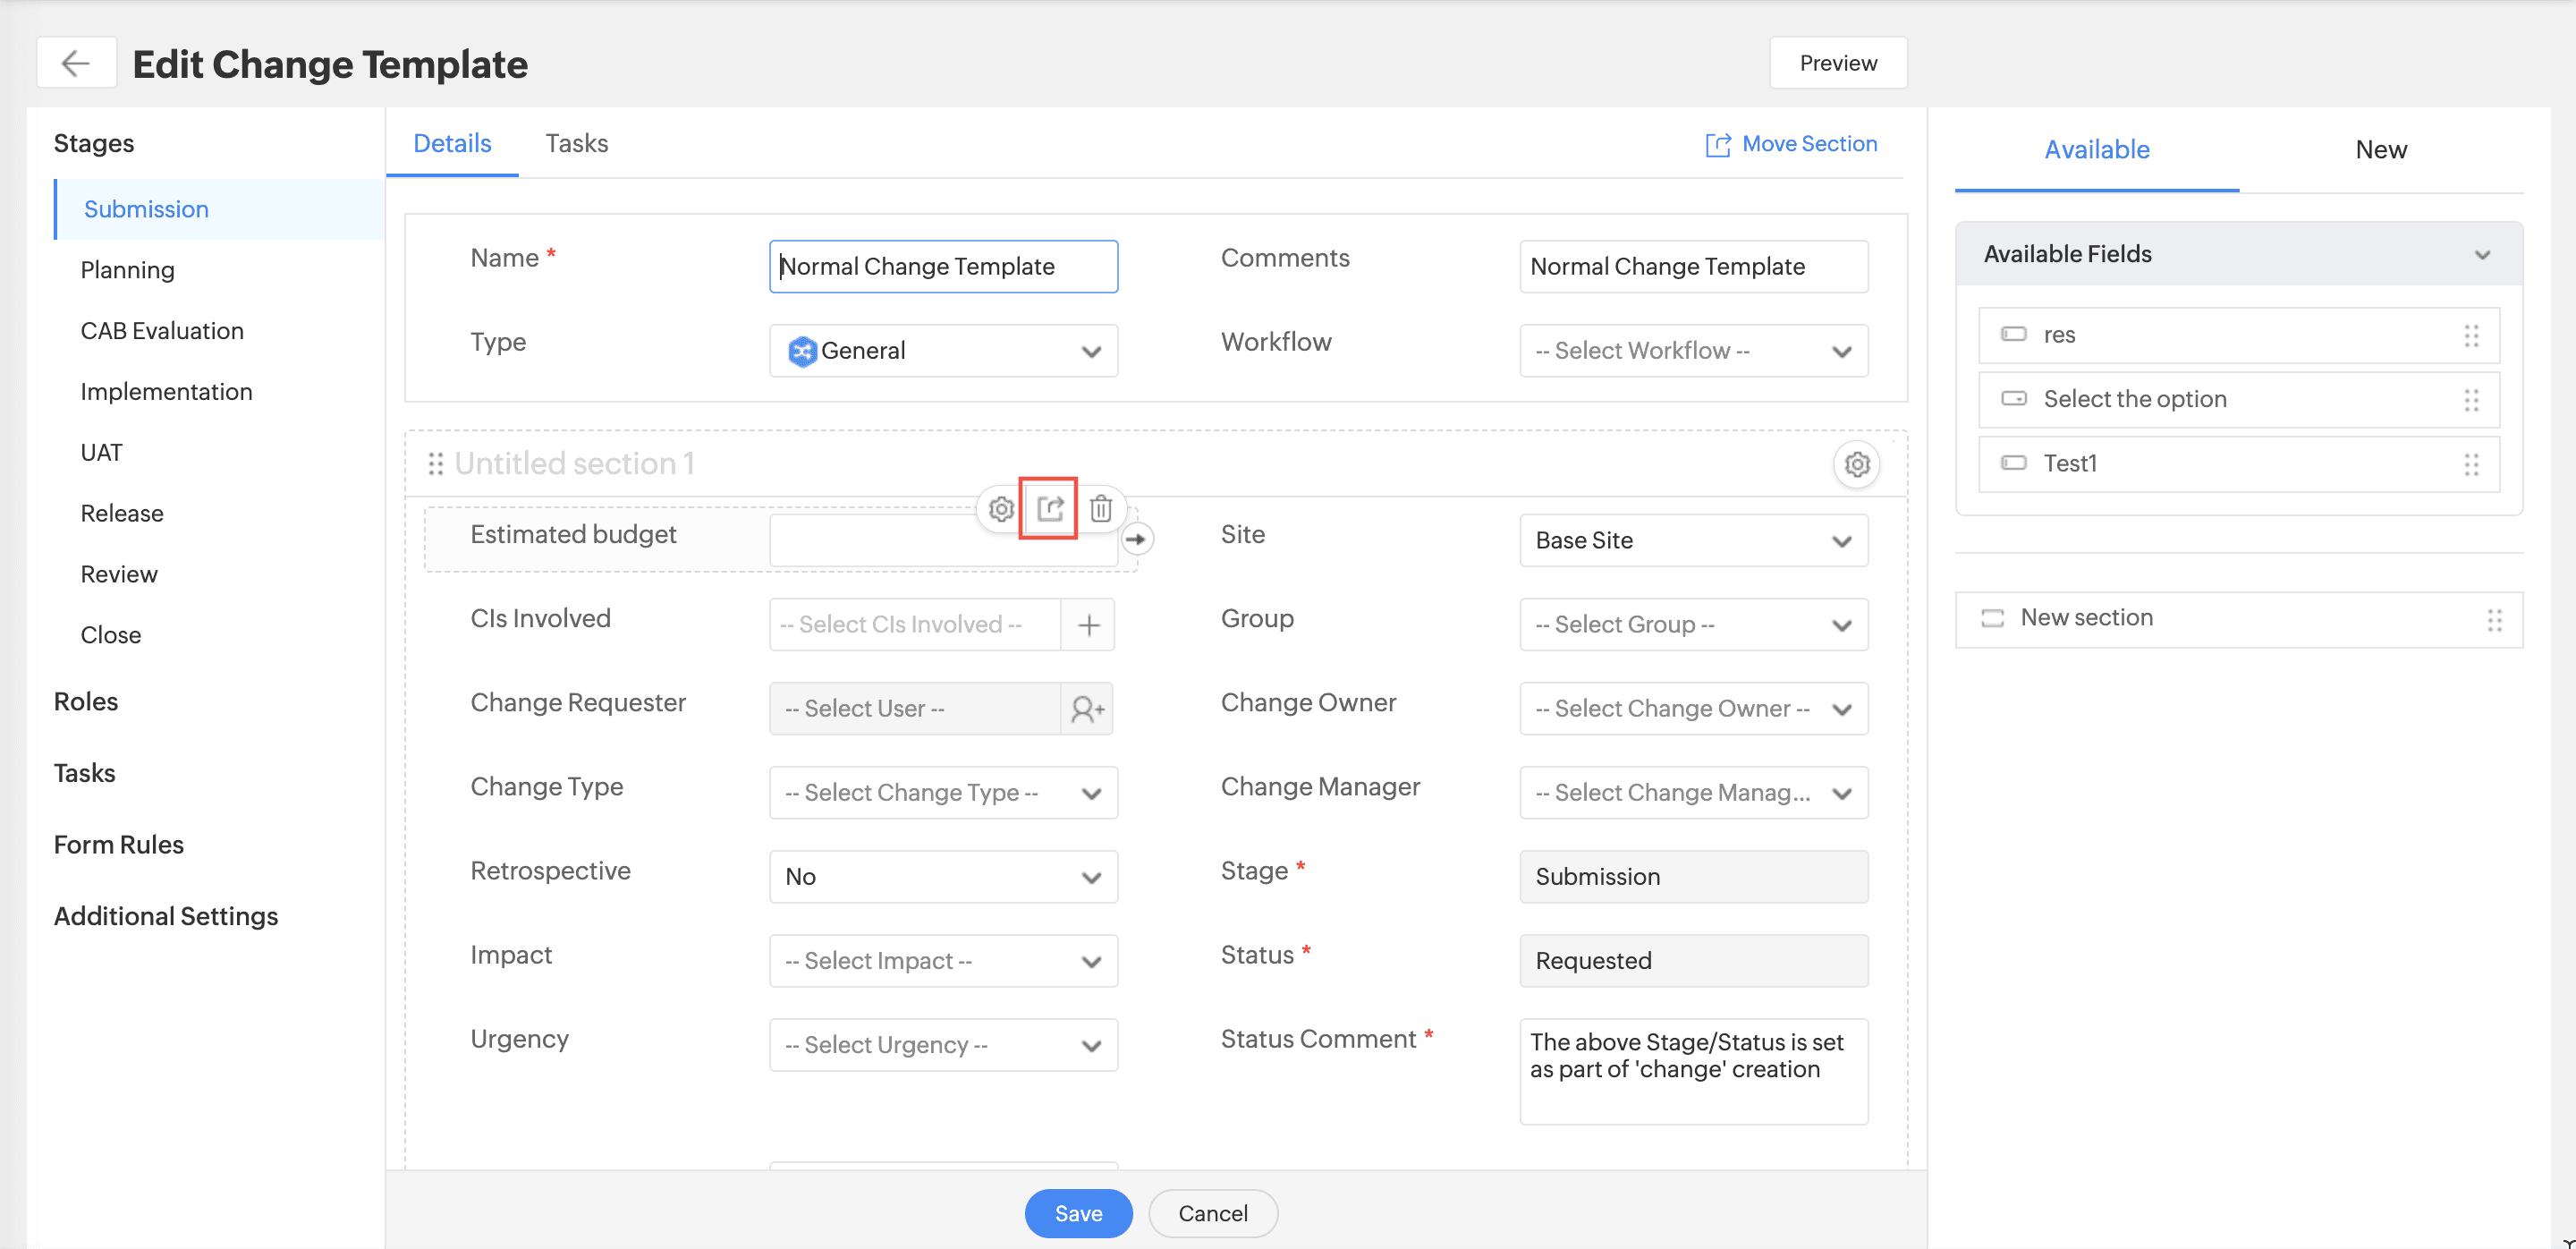2576x1249 pixels.
Task: Click the back arrow button
Action: point(76,63)
